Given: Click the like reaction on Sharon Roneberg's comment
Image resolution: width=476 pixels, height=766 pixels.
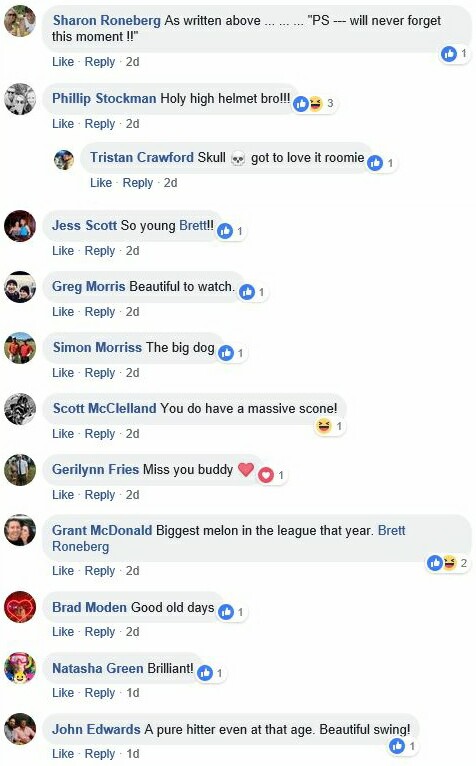Looking at the screenshot, I should pyautogui.click(x=449, y=53).
